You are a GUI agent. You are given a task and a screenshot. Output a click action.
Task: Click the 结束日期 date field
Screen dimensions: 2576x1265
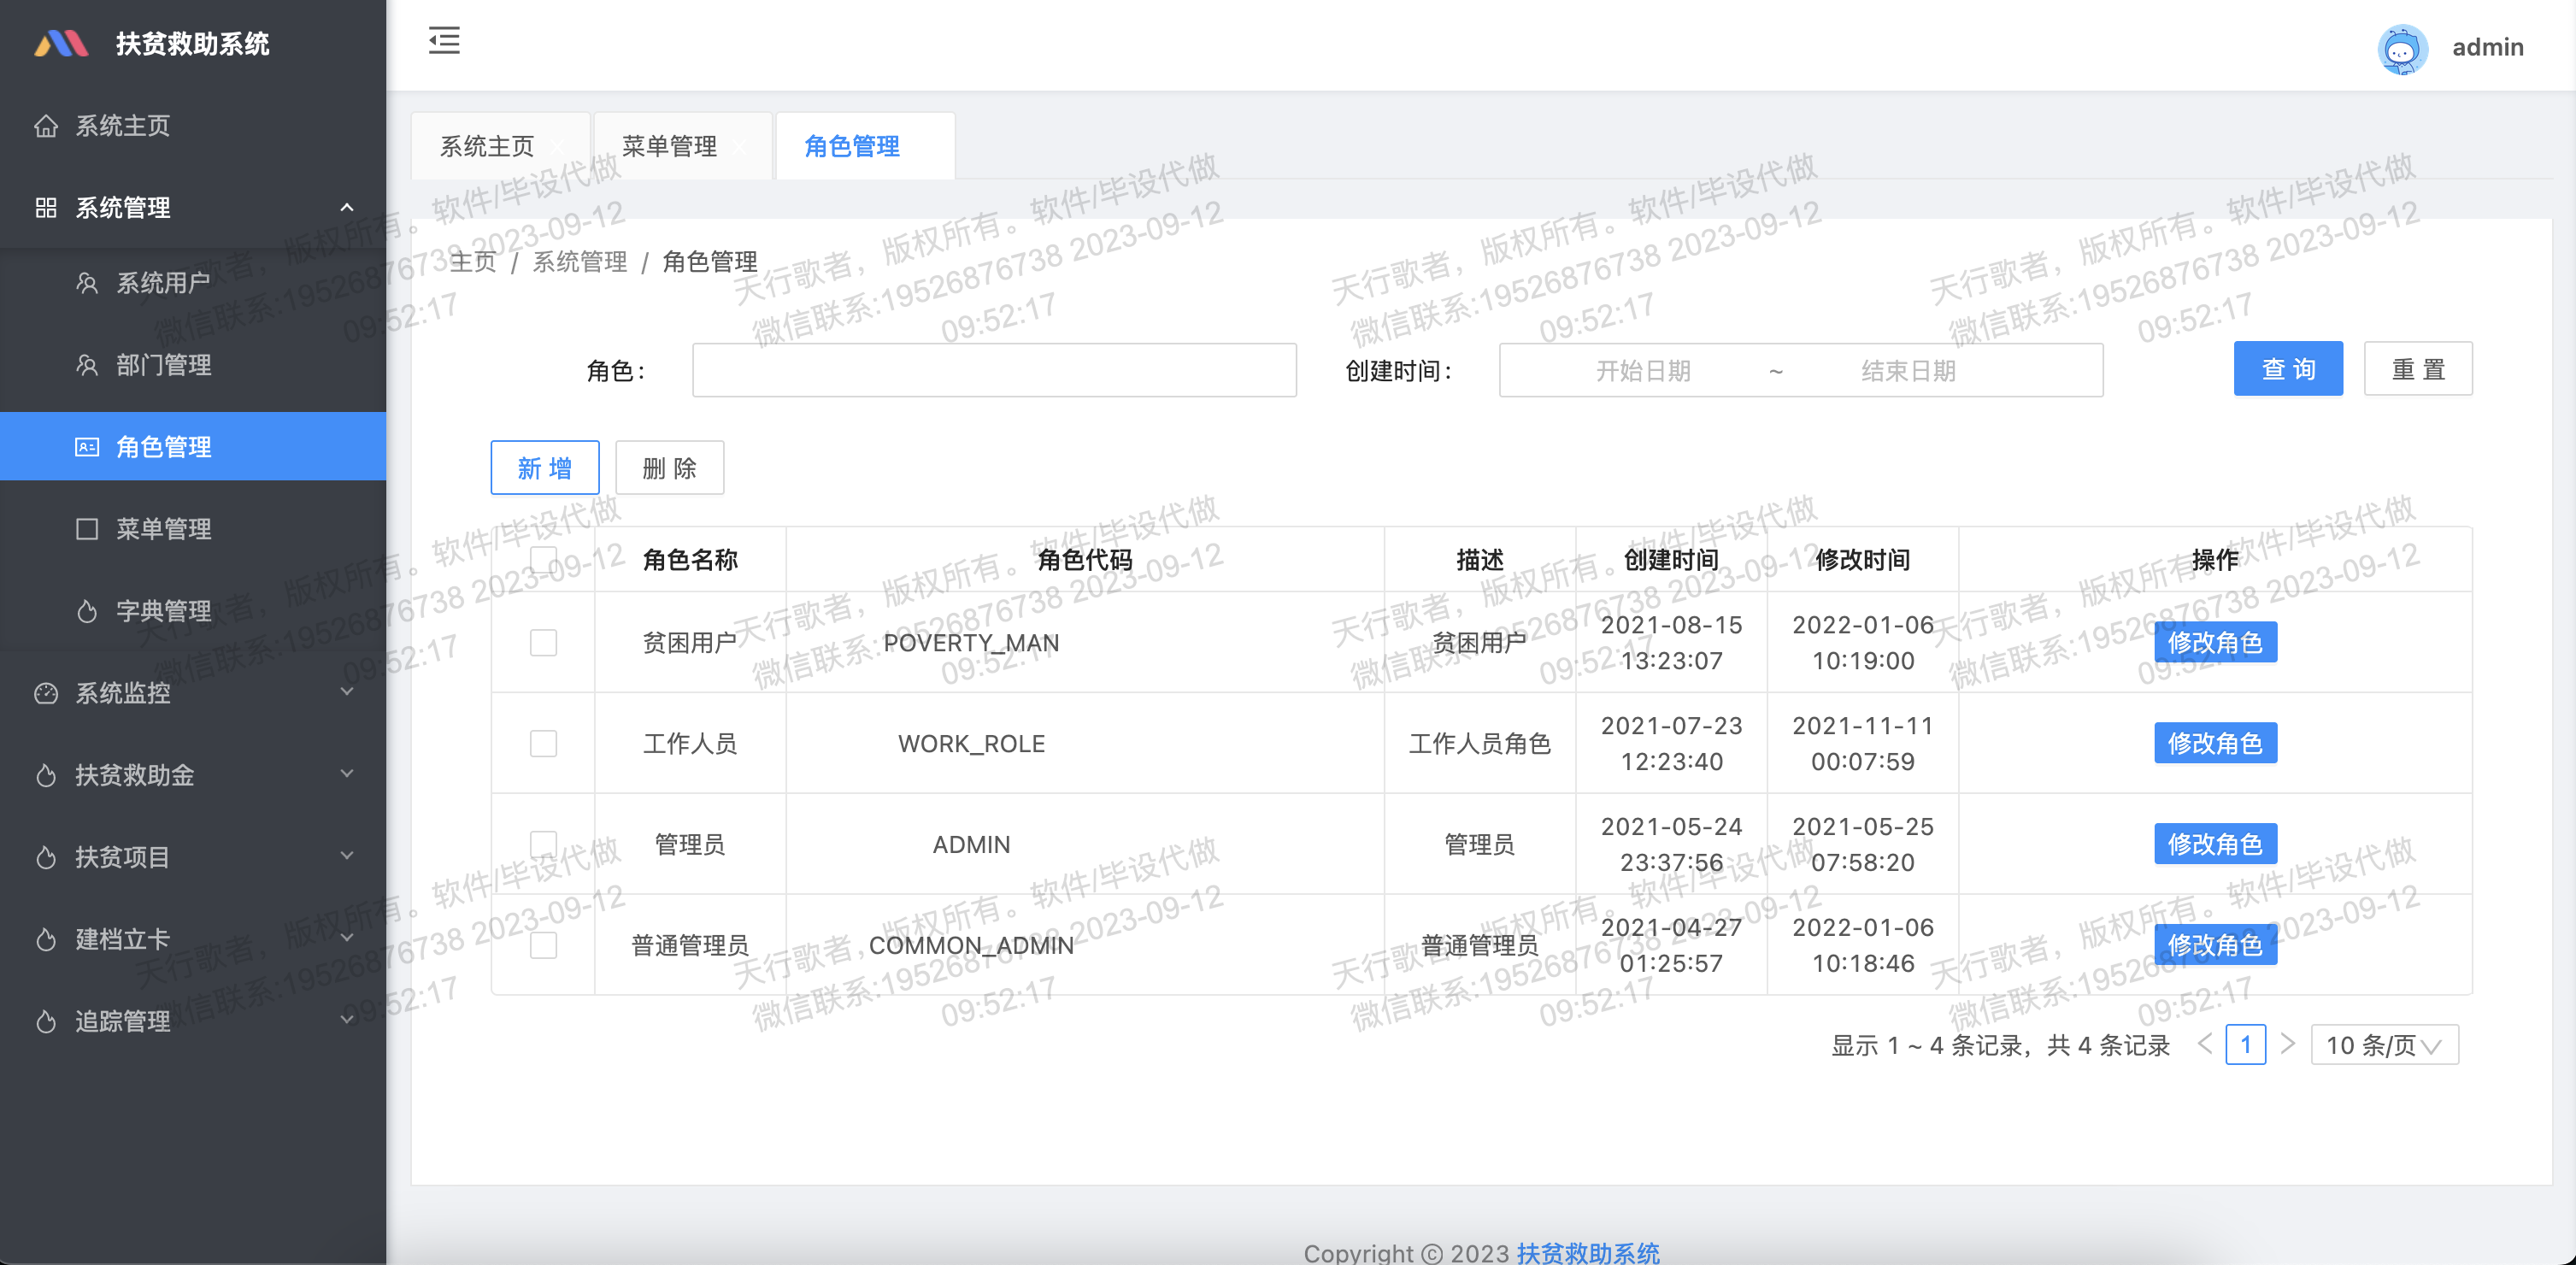click(x=1908, y=371)
